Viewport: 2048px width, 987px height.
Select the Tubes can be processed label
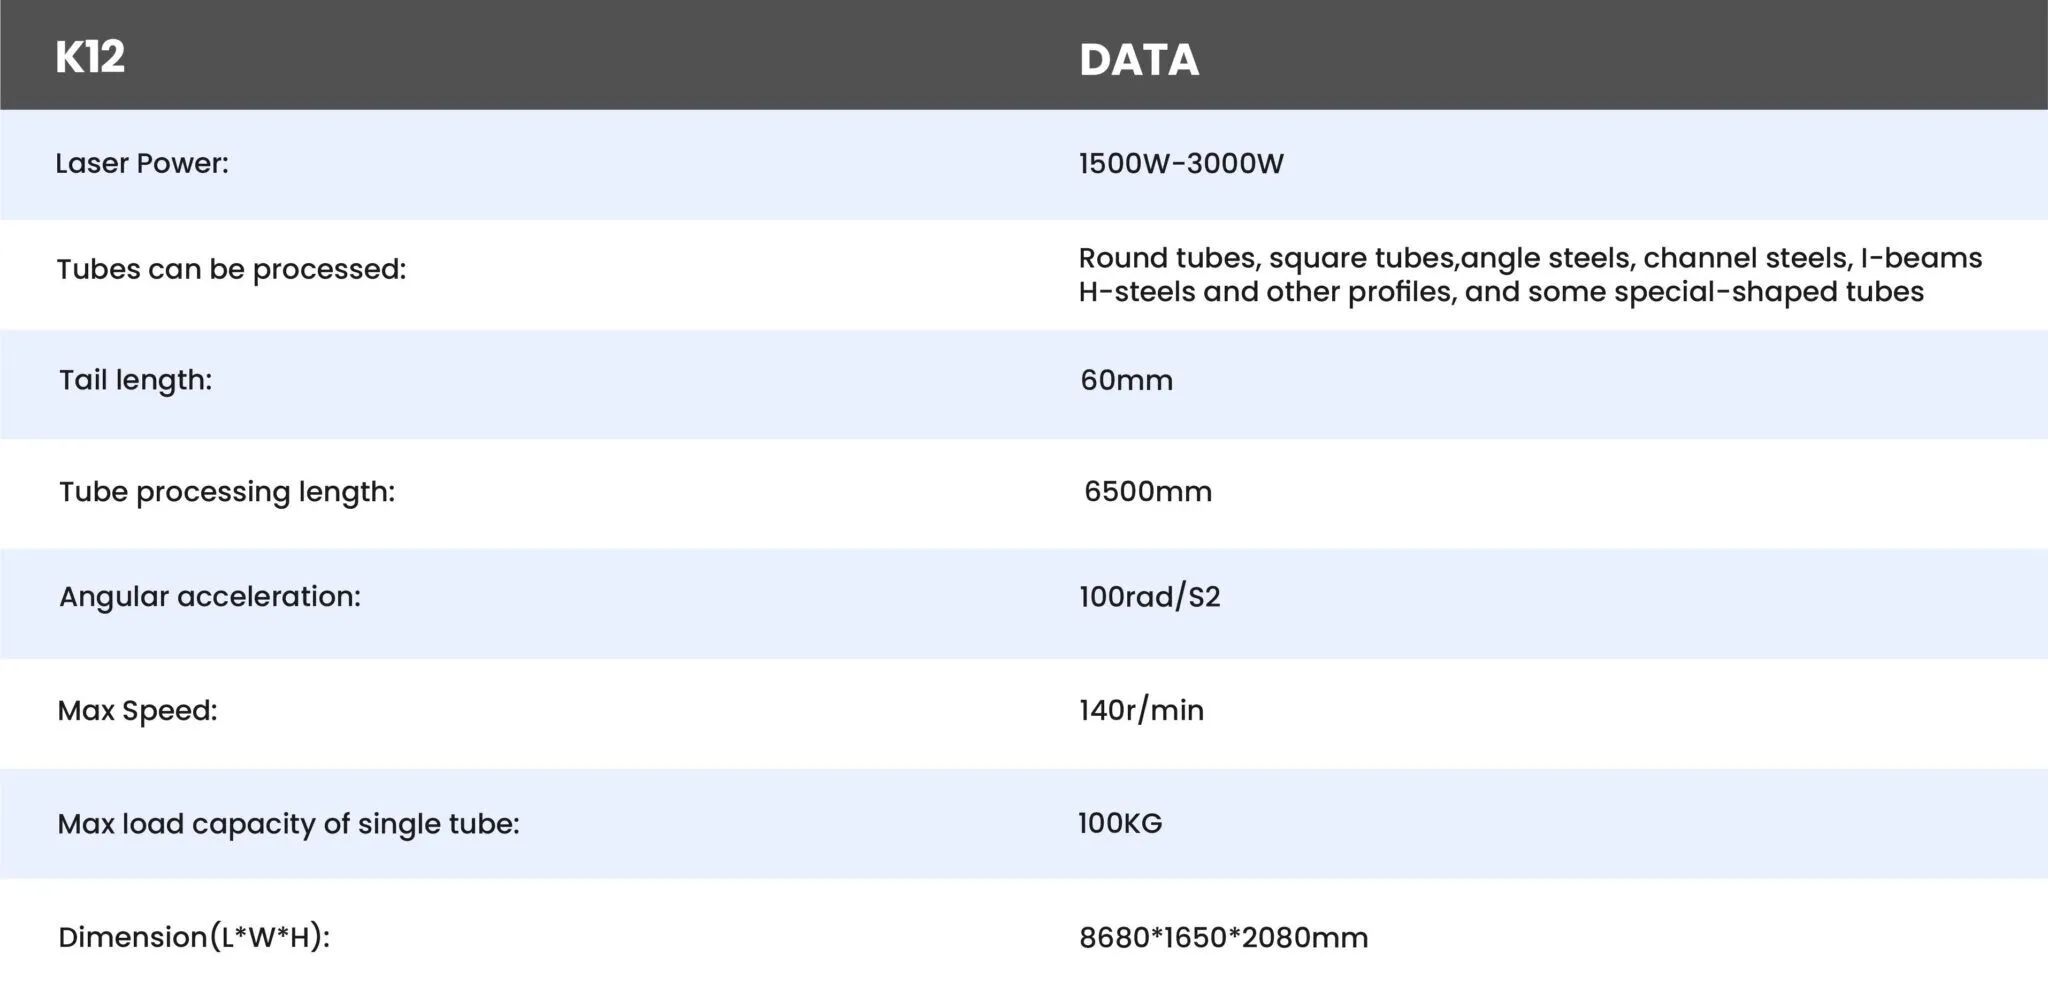(x=231, y=270)
